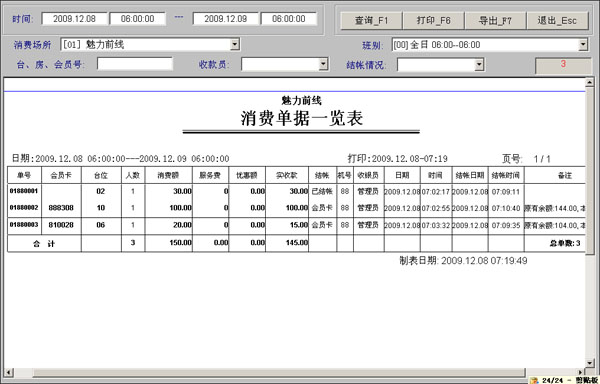This screenshot has width=600, height=384.
Task: Select order row 01880001
Action: coord(297,191)
